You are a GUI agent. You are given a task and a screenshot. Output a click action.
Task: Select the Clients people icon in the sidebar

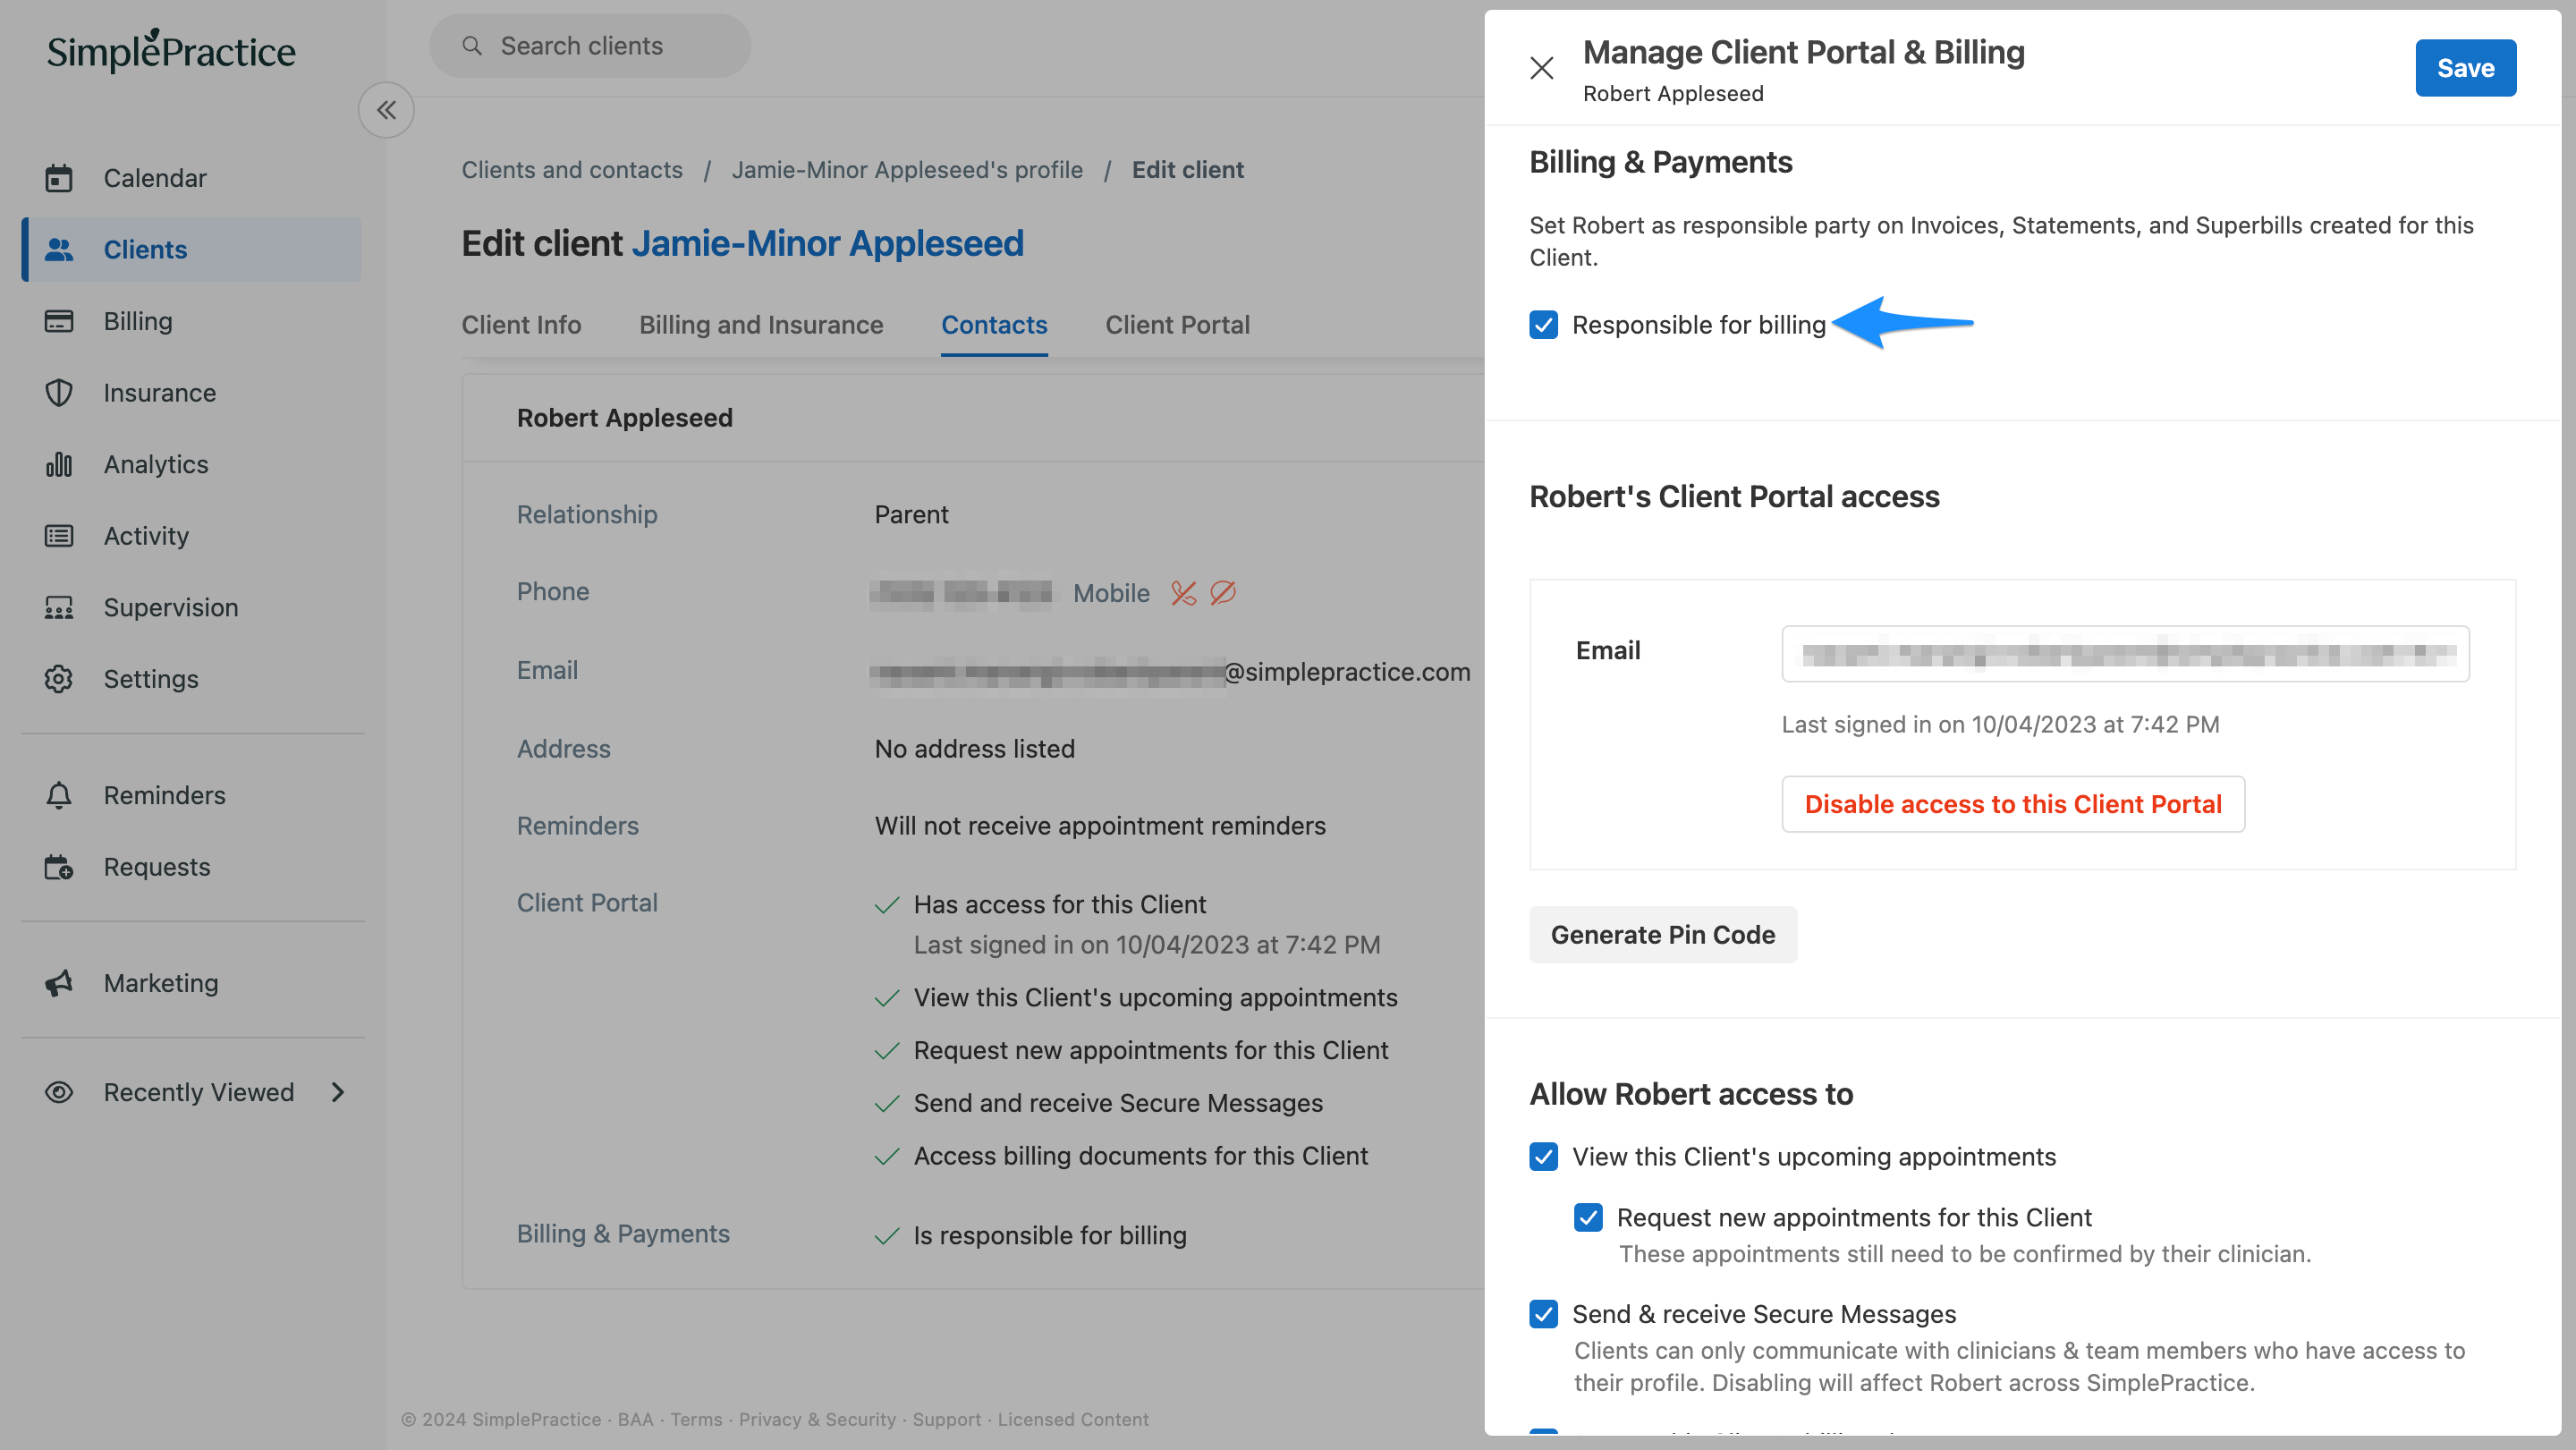59,249
